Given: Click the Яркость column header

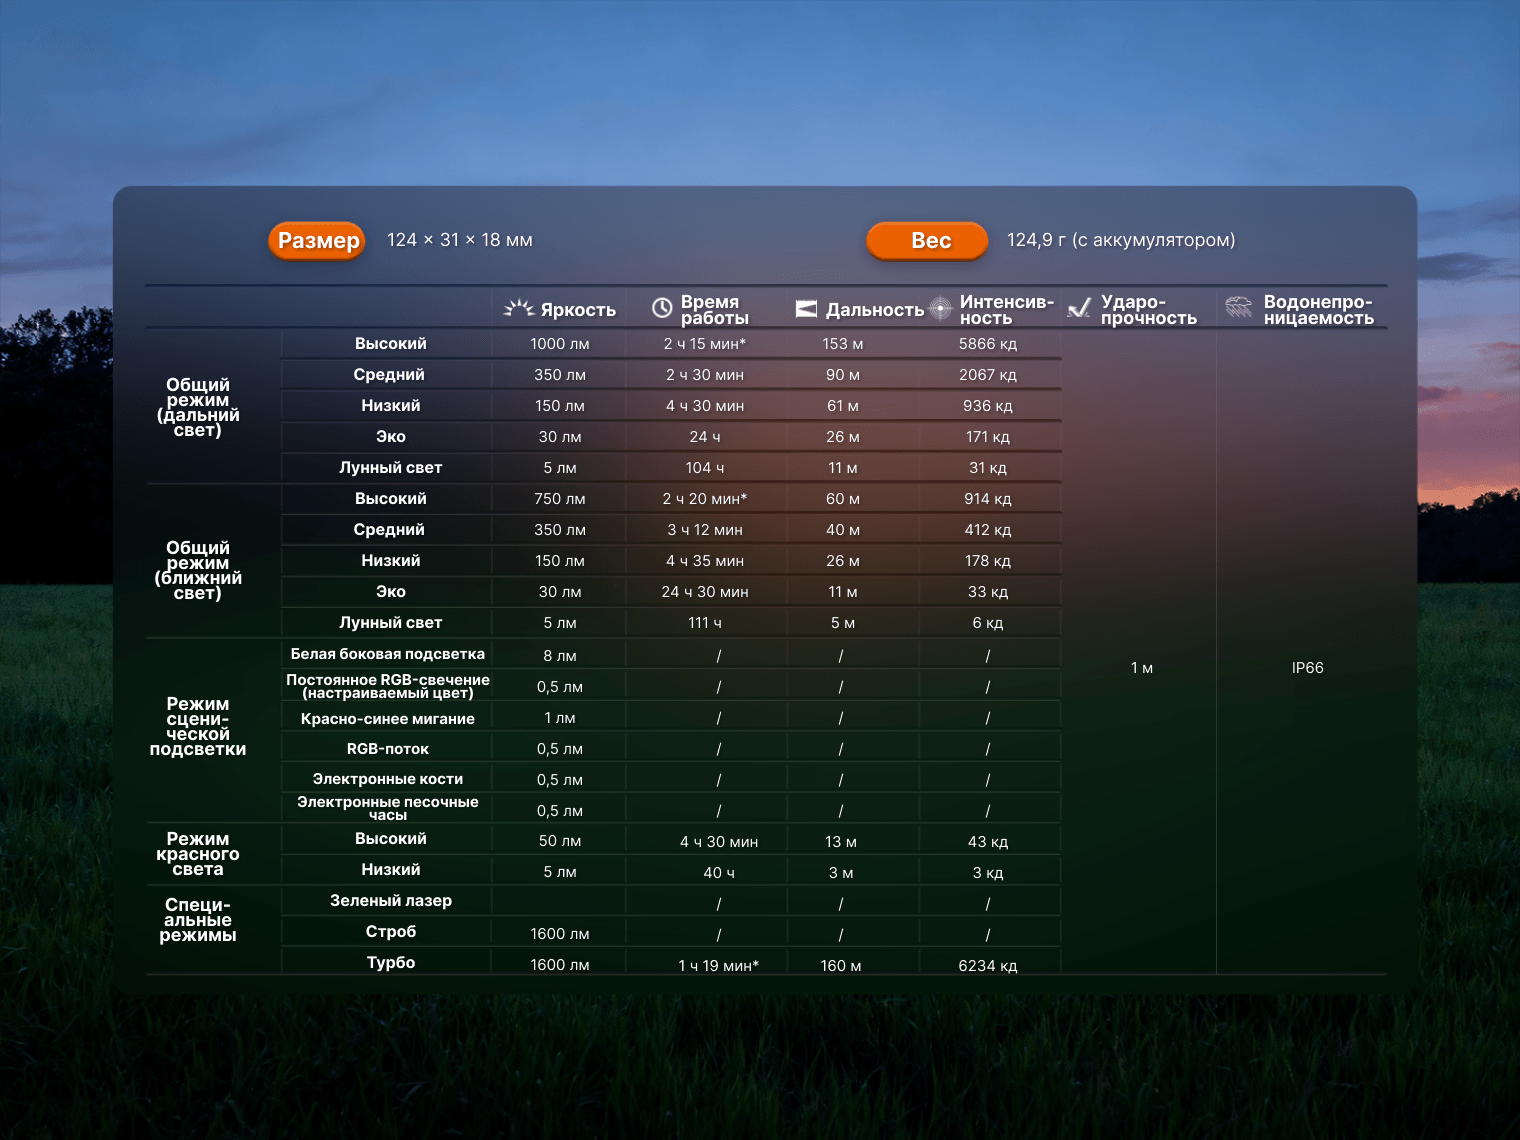Looking at the screenshot, I should pos(578,310).
